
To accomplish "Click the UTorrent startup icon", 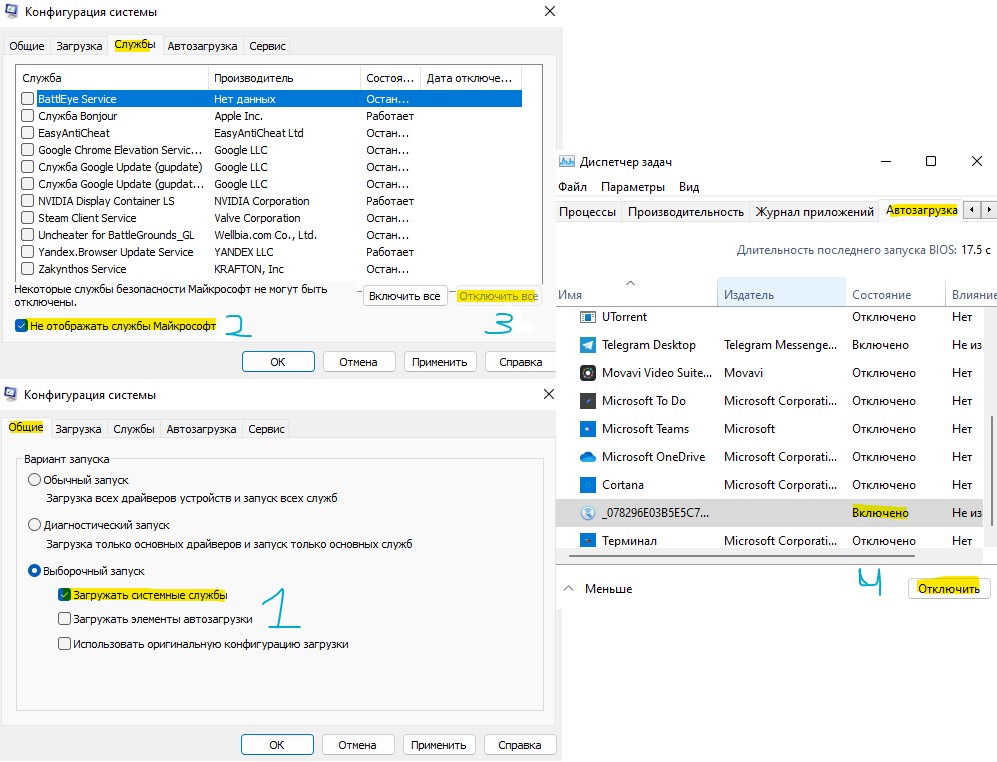I will click(x=588, y=317).
